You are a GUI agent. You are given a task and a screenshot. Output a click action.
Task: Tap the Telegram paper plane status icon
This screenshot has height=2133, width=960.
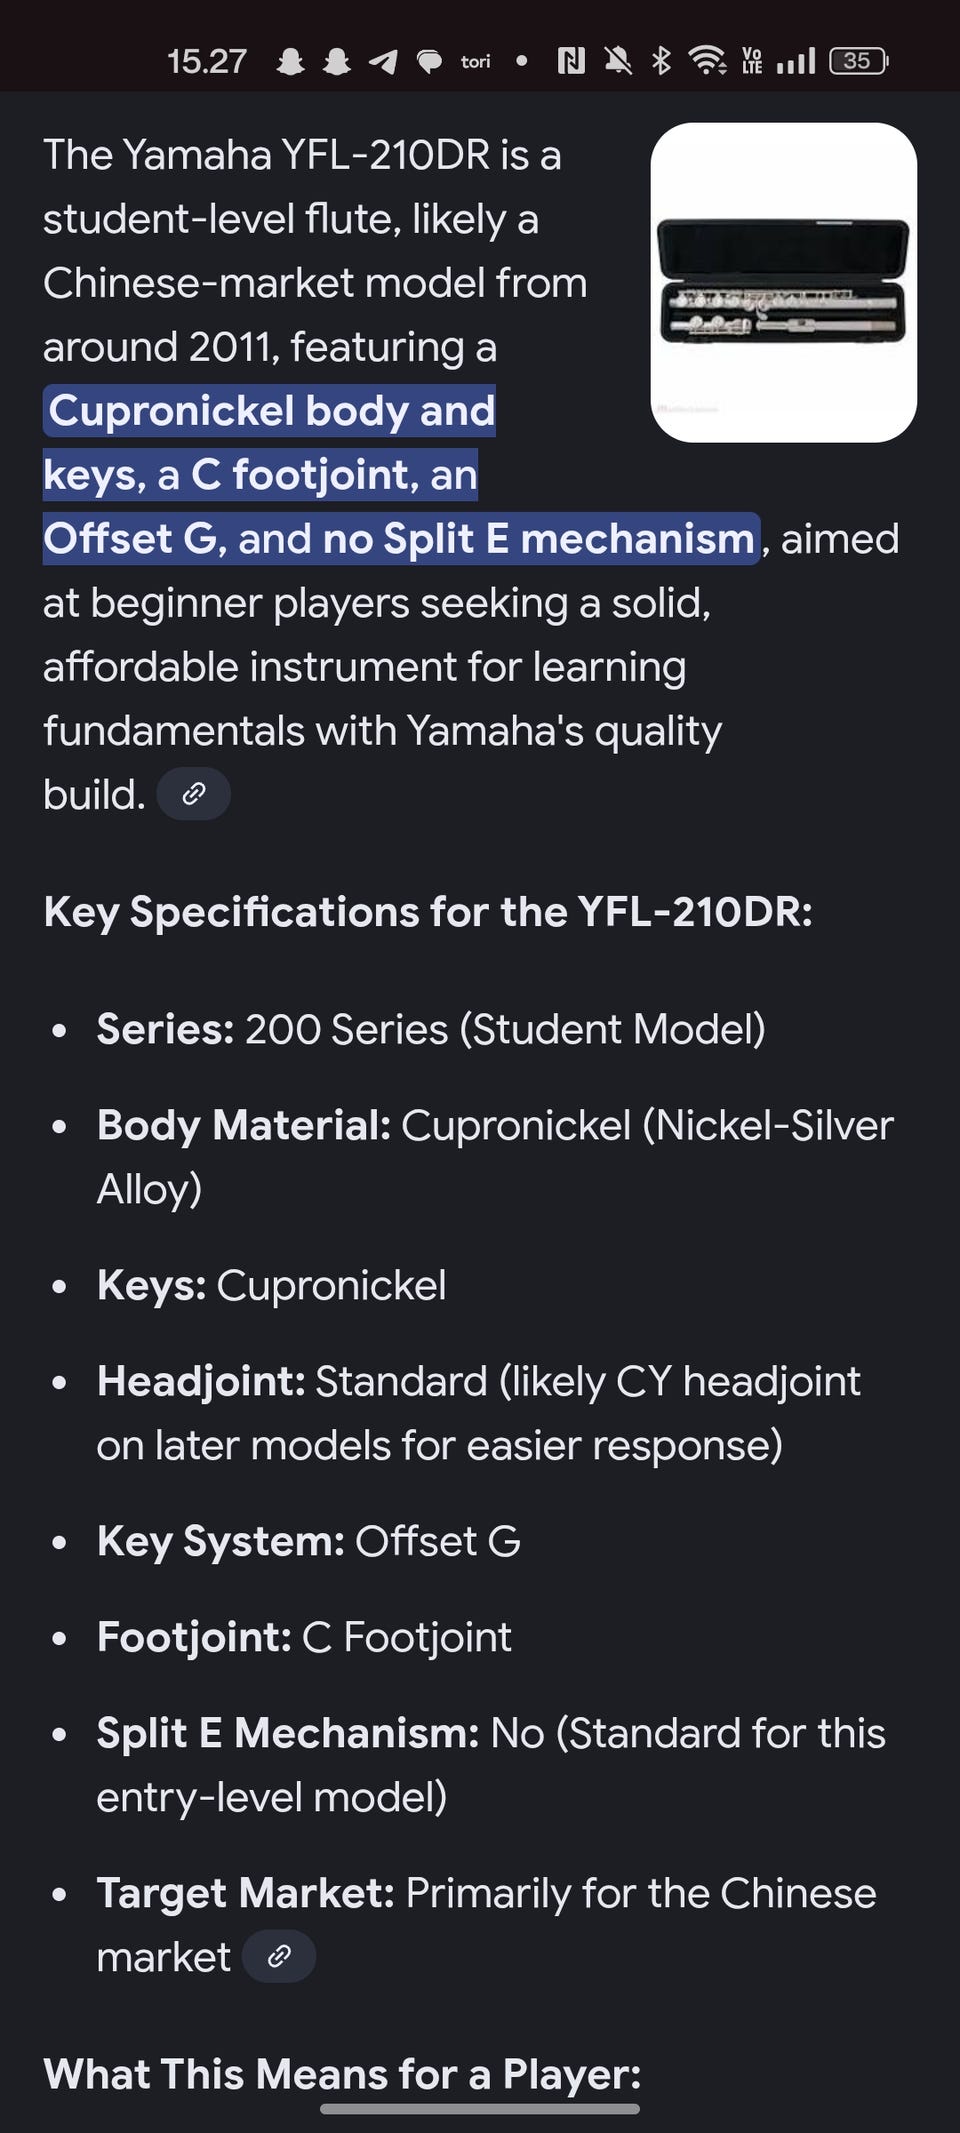tap(383, 62)
